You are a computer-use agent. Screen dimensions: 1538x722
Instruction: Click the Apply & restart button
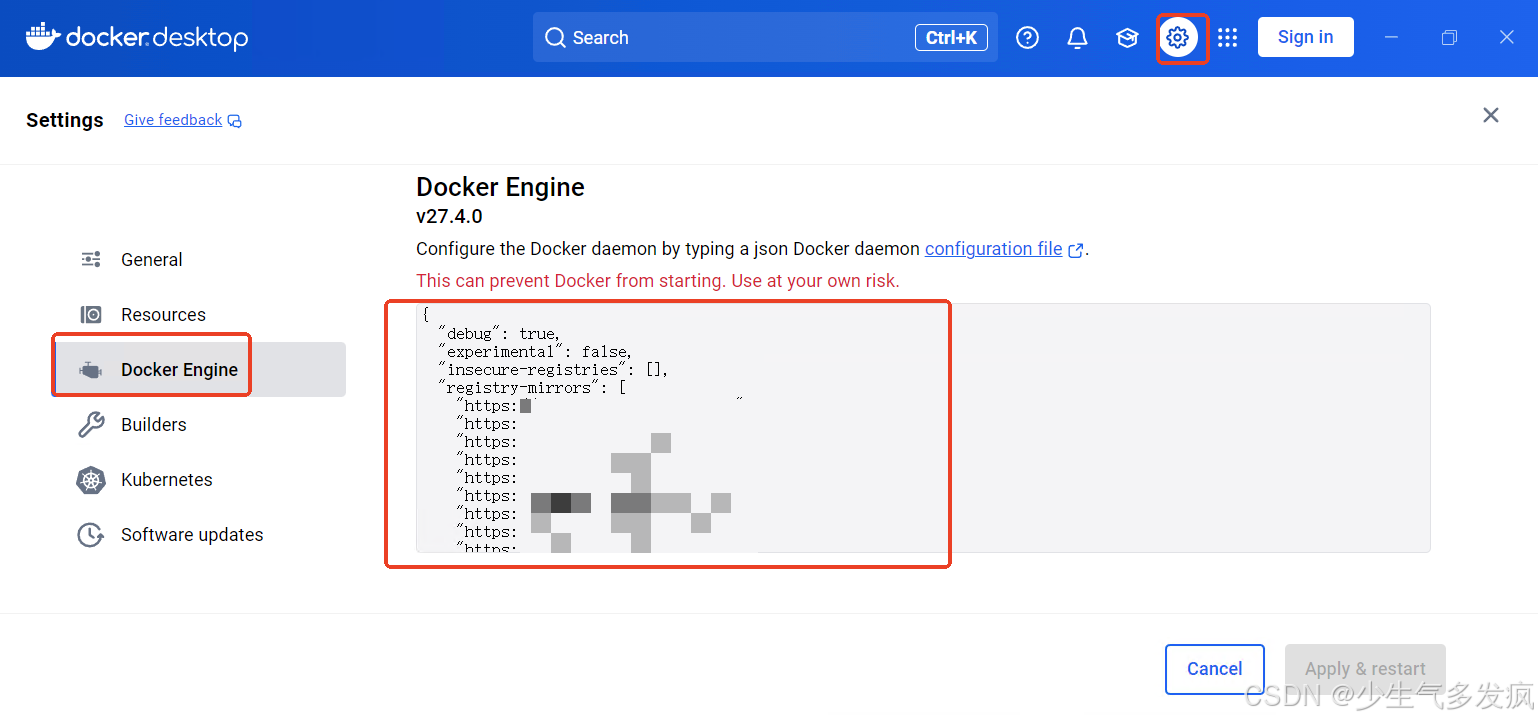1365,669
